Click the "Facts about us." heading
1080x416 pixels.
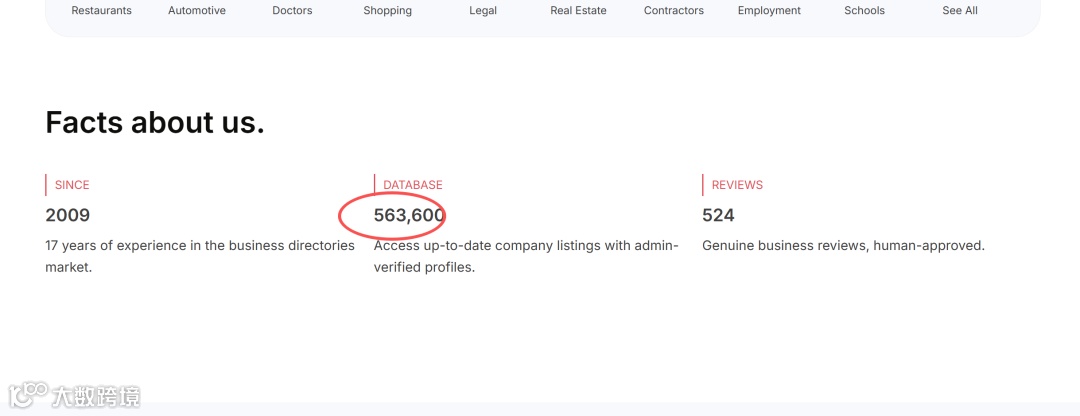(155, 122)
